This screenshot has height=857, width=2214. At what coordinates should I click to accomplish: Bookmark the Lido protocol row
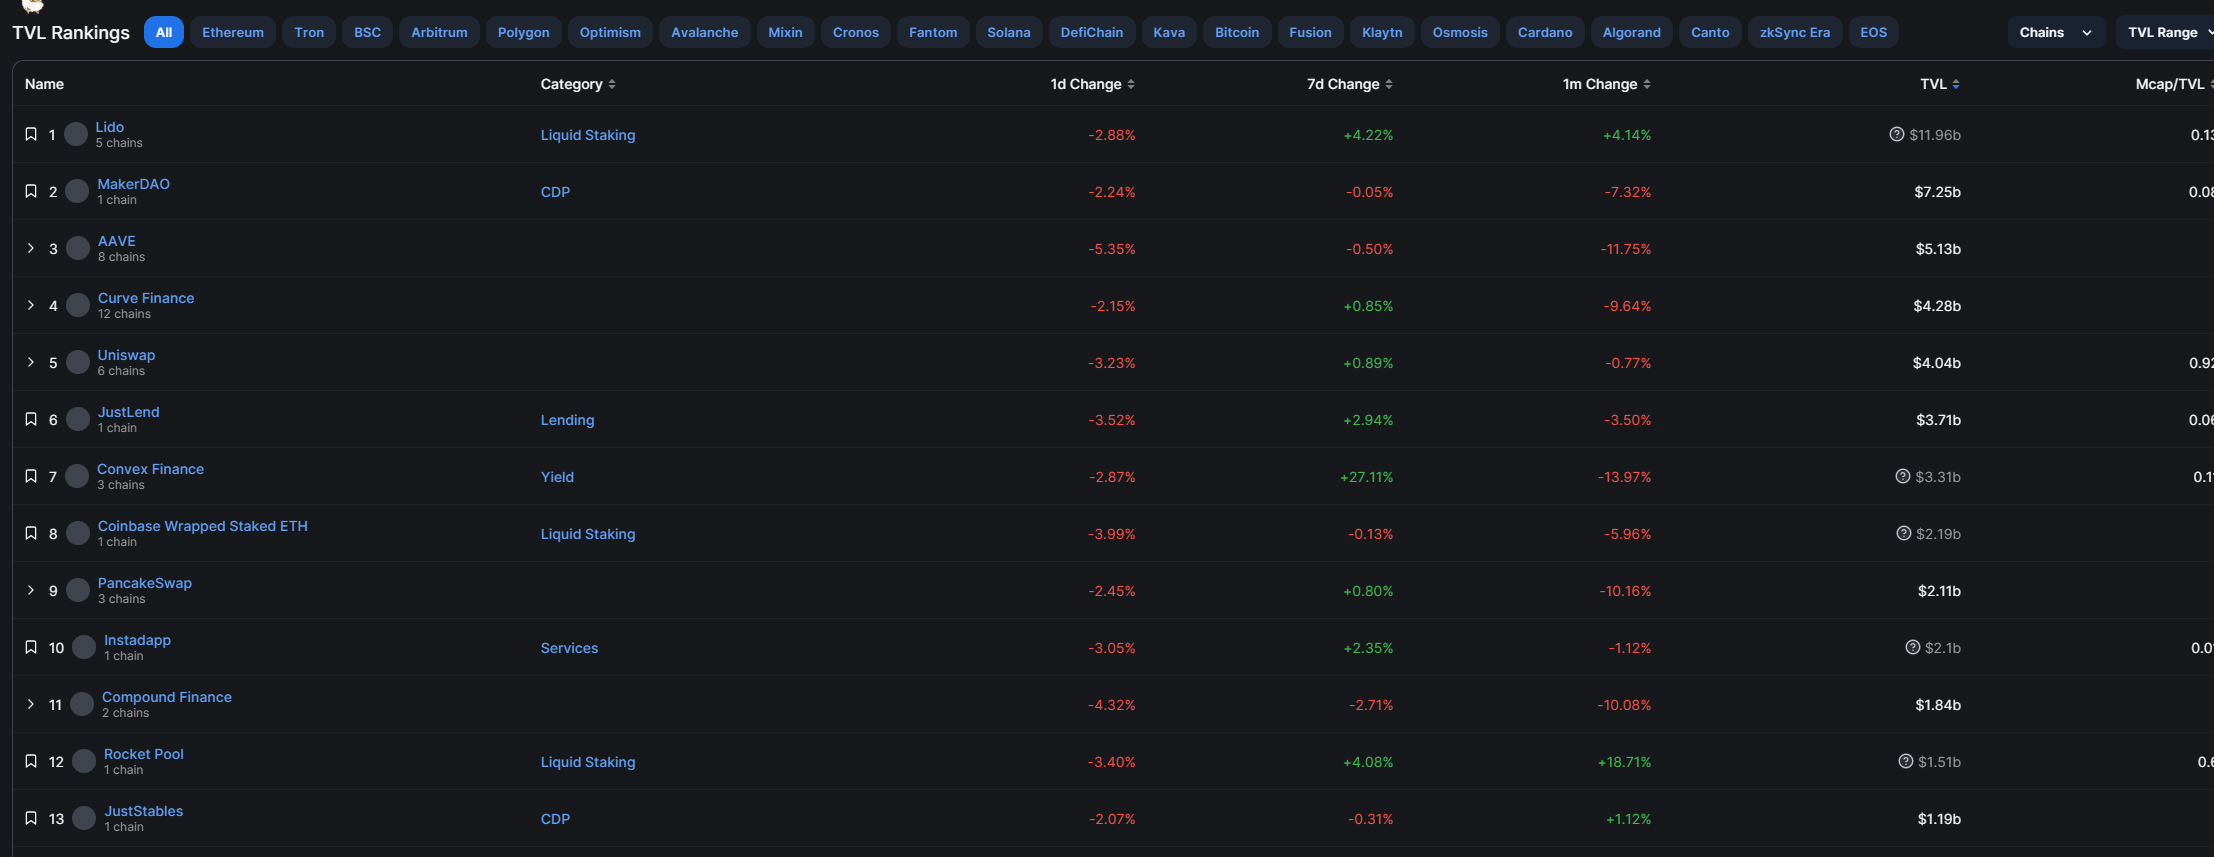(x=31, y=134)
